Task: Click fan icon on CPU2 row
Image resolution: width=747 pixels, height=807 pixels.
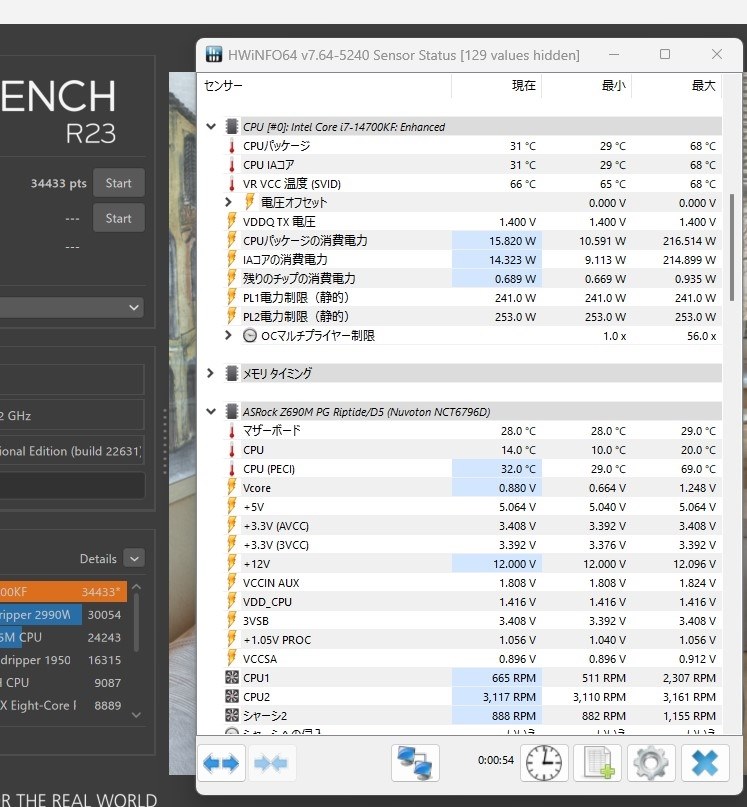Action: (232, 696)
